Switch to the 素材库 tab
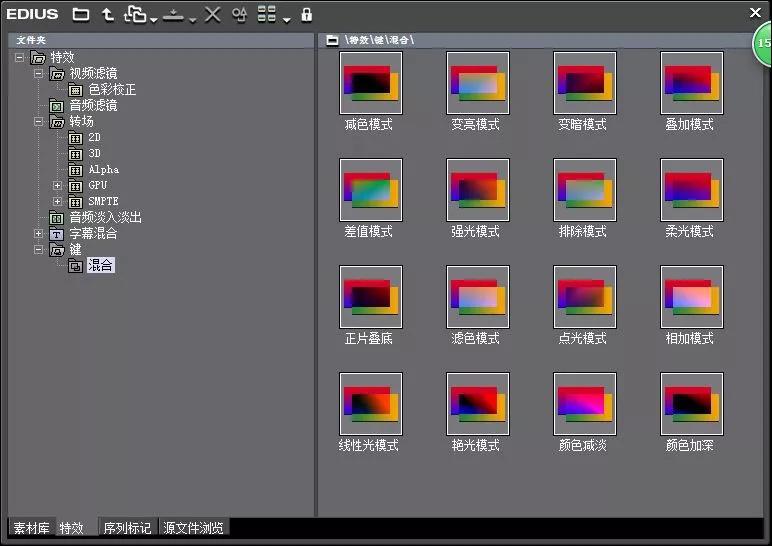Viewport: 772px width, 546px height. coord(31,528)
